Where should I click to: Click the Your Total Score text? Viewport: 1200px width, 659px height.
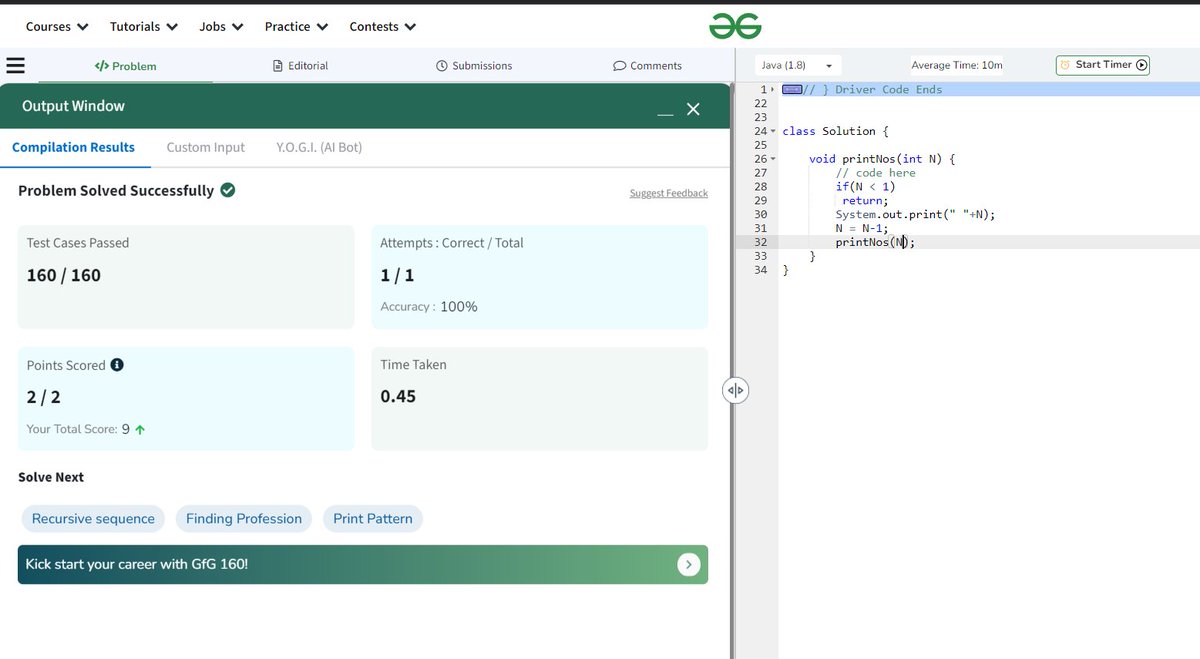click(x=78, y=430)
